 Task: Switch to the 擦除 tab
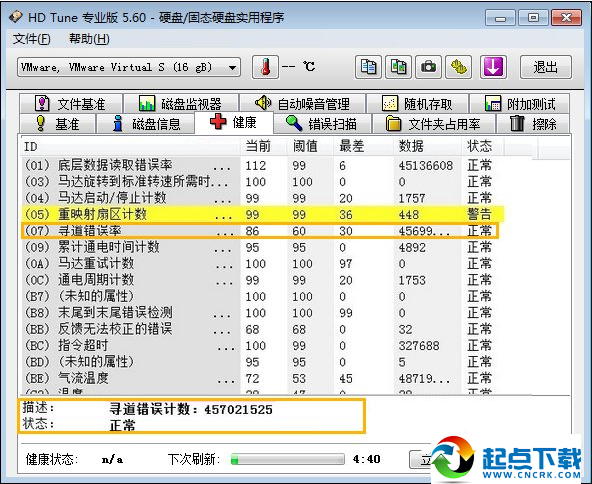tap(533, 123)
